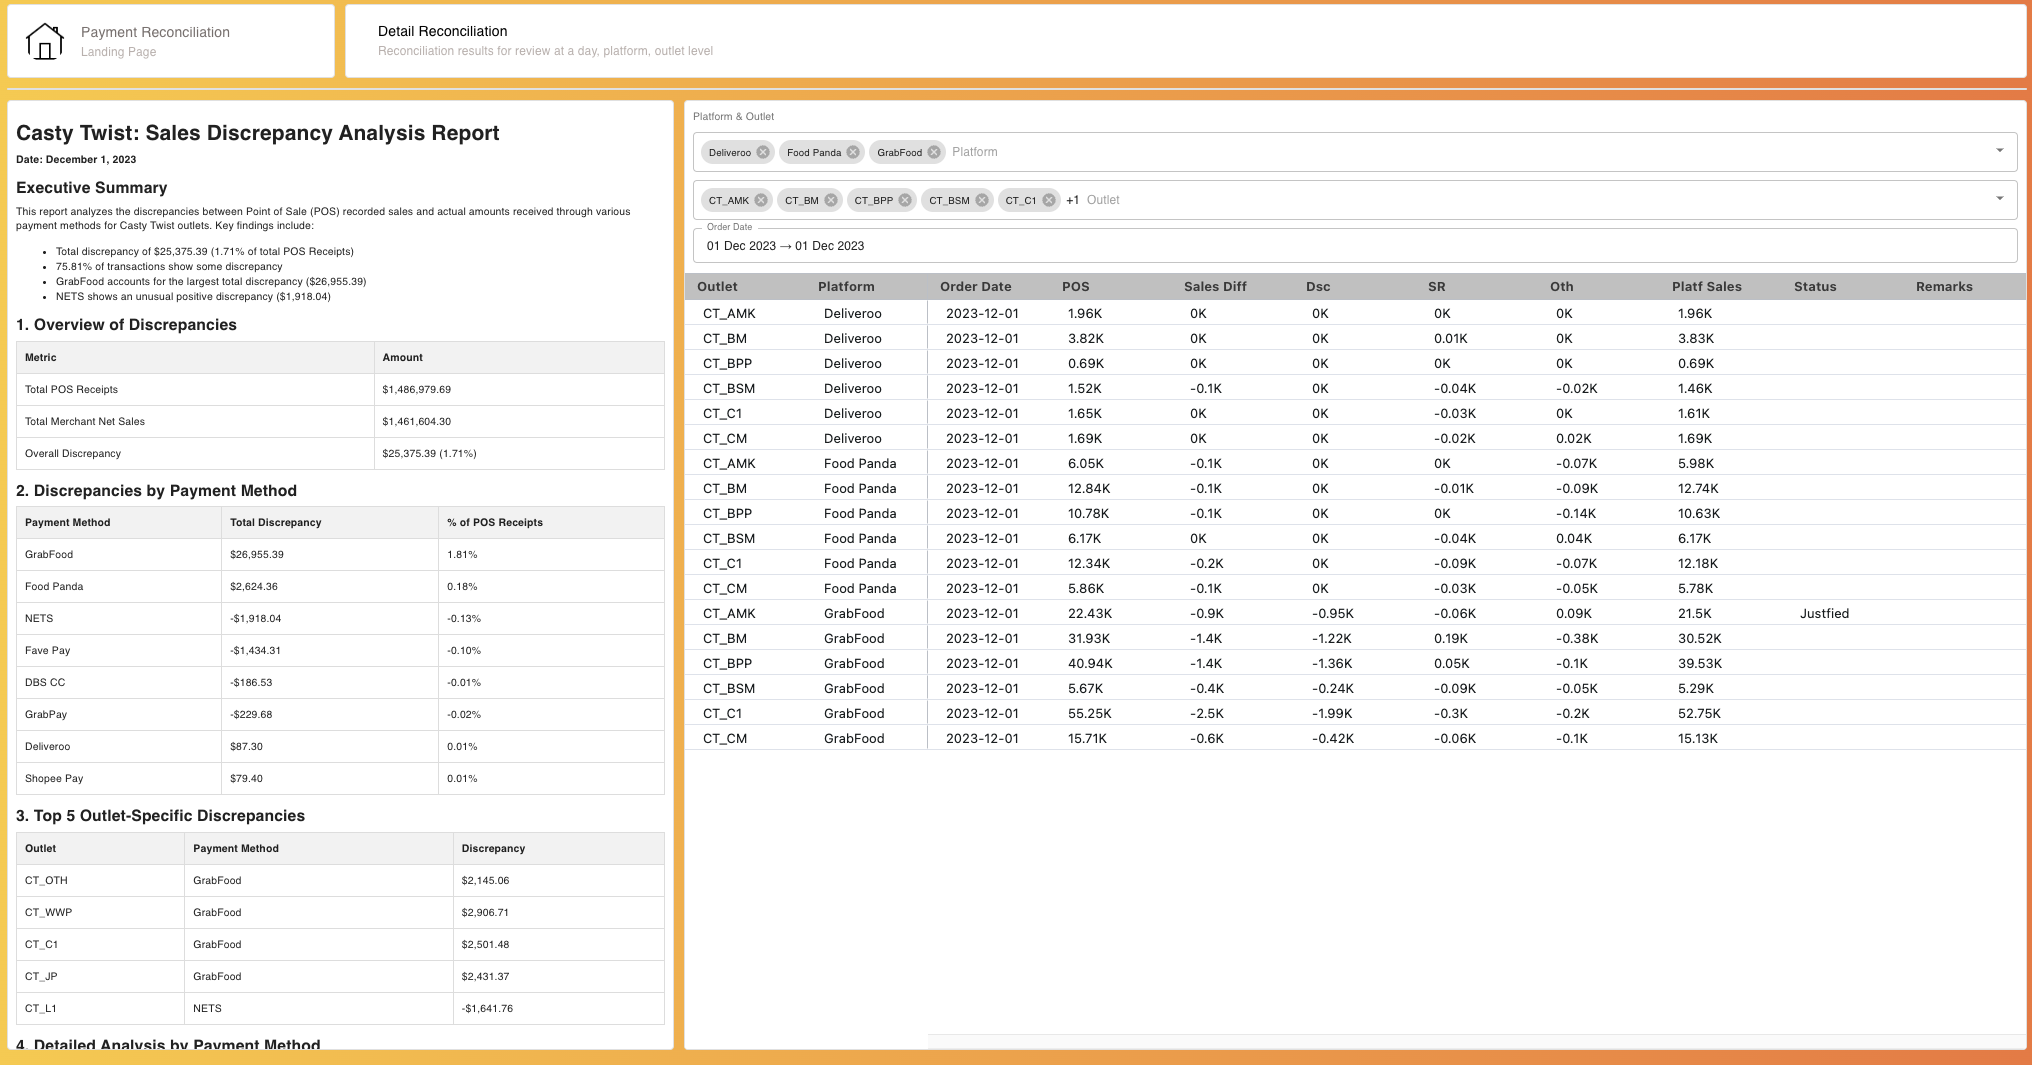Click Platf Sales 52.75K cell
The height and width of the screenshot is (1065, 2032).
click(x=1699, y=714)
